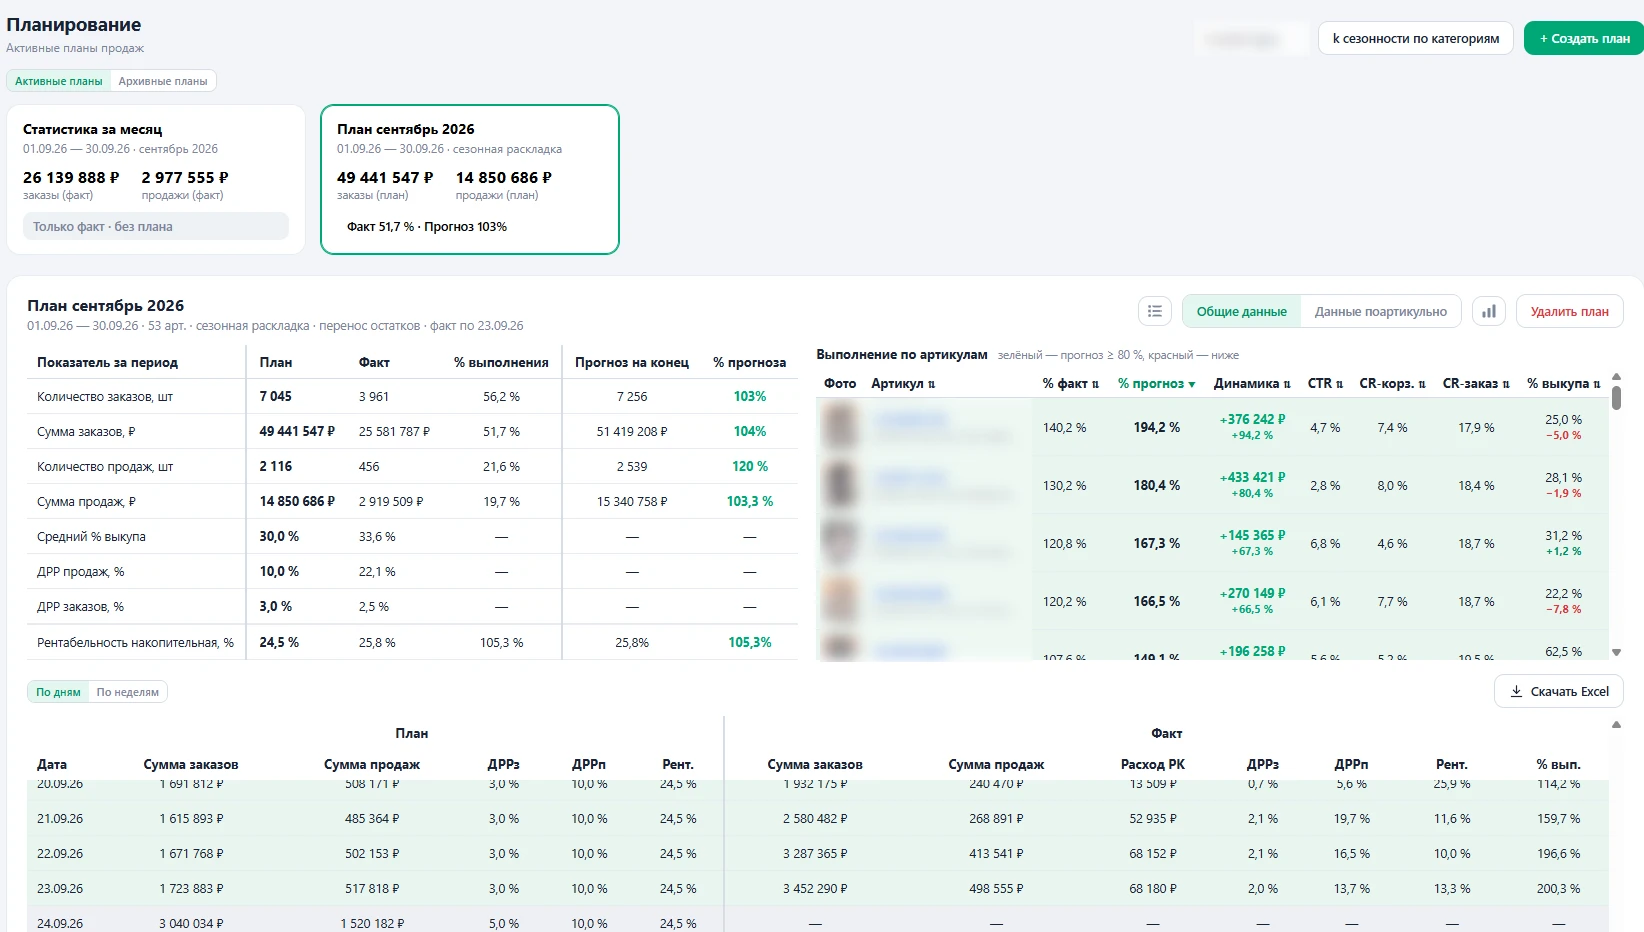1644x932 pixels.
Task: Open the Статистика за месяц card
Action: click(x=156, y=179)
